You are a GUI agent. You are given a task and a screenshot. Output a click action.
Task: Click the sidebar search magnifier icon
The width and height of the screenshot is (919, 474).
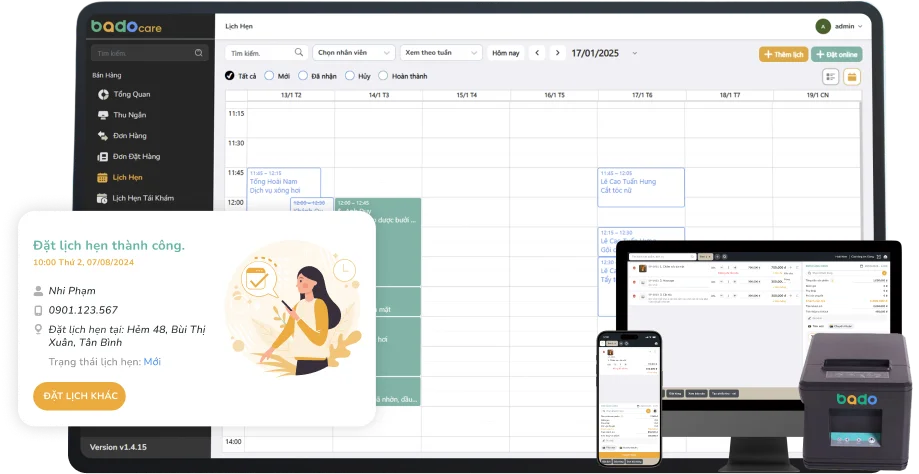click(x=199, y=53)
